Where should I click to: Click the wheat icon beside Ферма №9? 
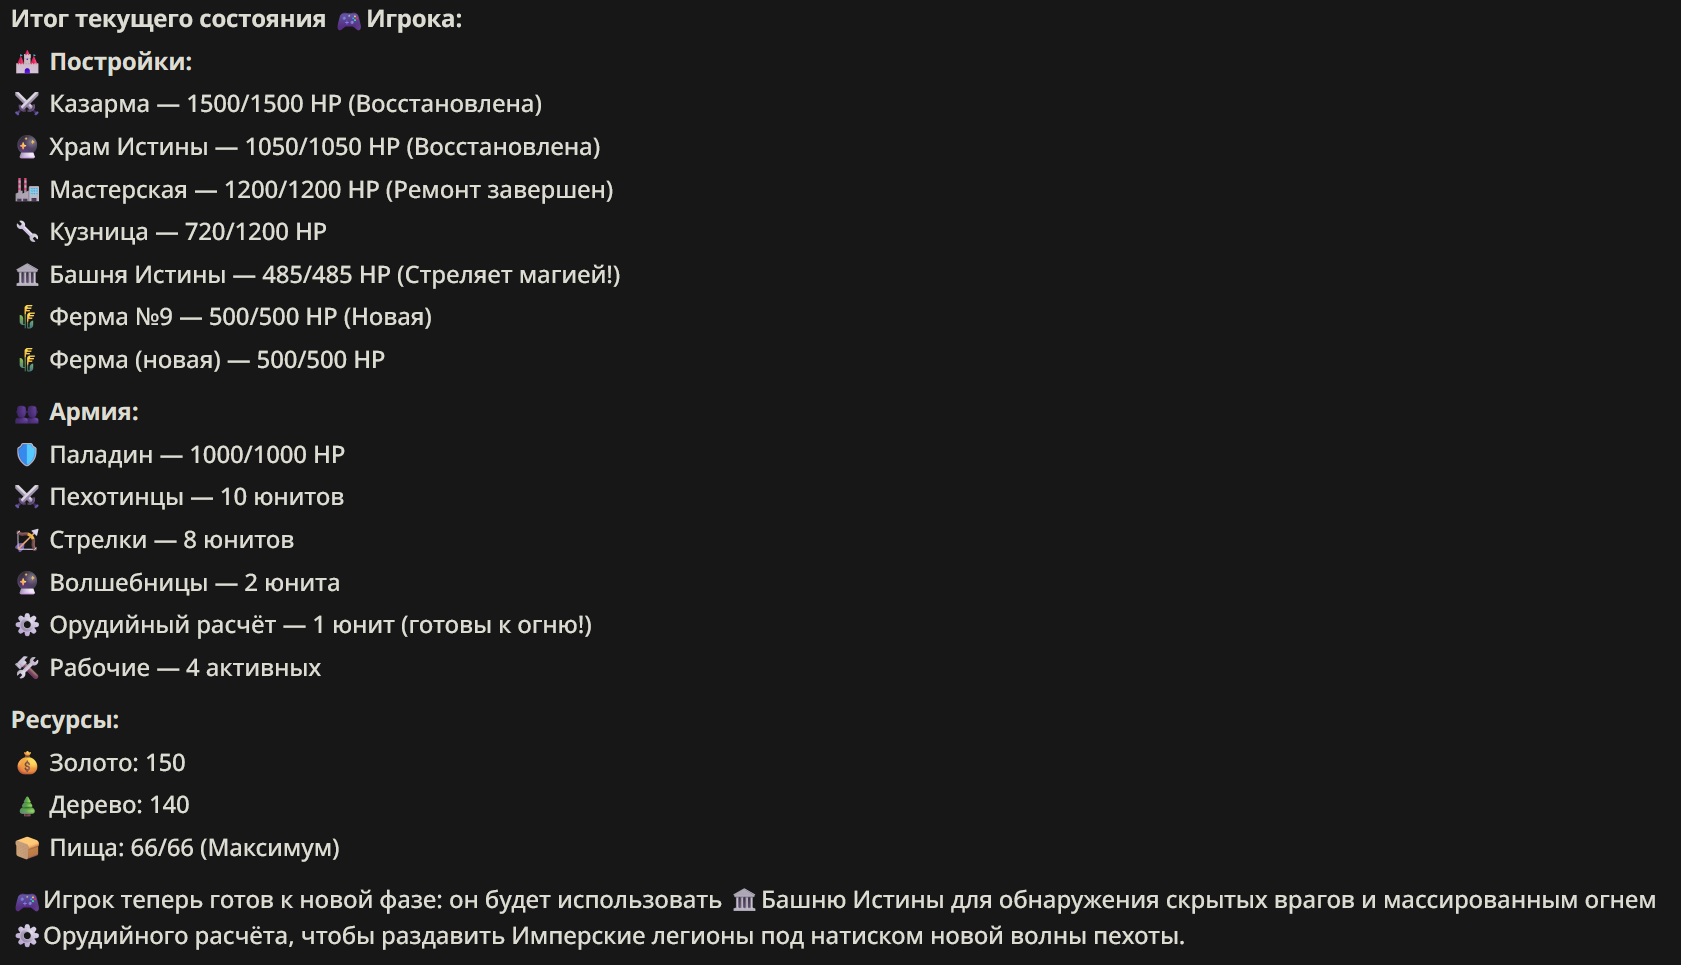pos(27,317)
